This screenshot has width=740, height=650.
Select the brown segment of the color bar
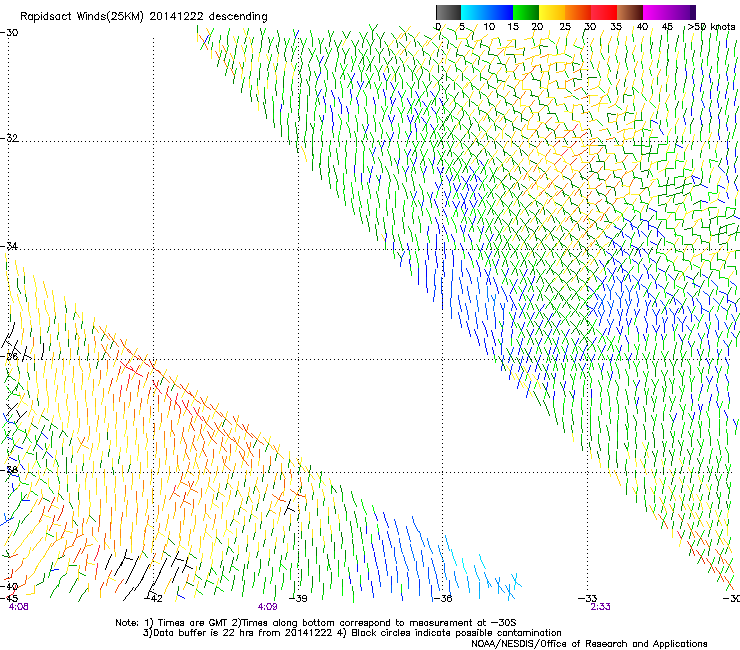coord(630,12)
